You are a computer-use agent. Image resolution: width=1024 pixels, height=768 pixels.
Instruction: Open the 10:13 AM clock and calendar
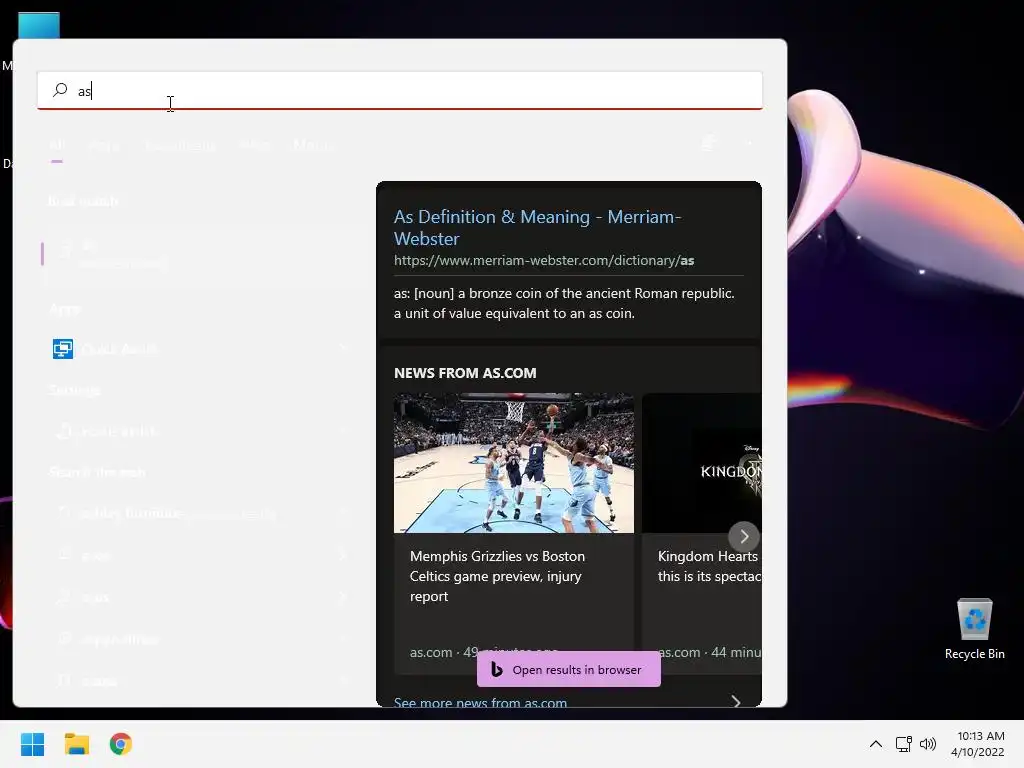(978, 744)
